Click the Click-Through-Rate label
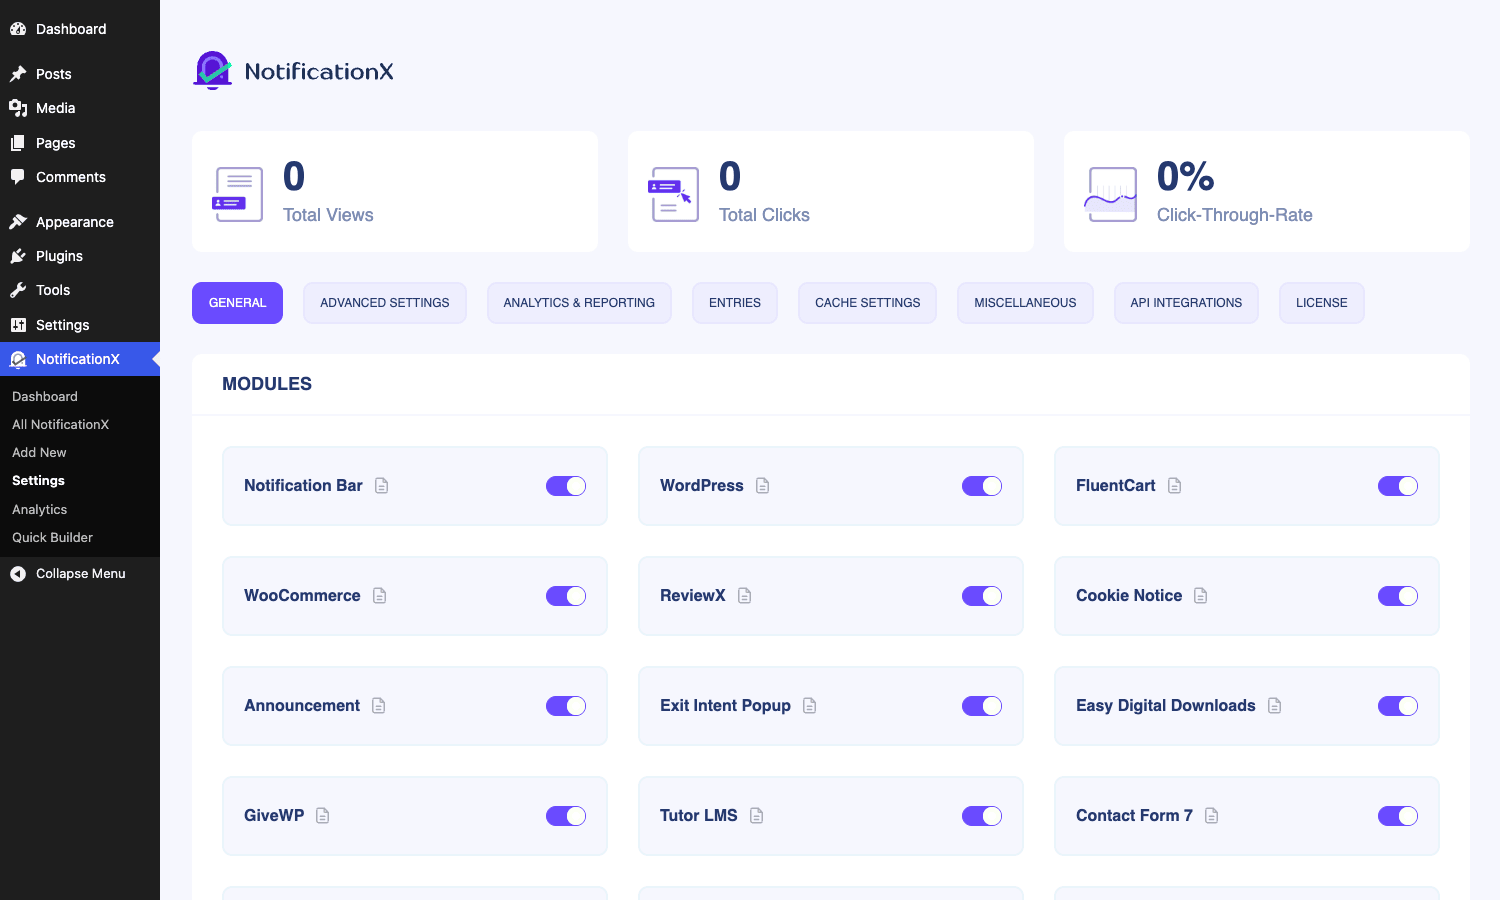1500x900 pixels. (x=1234, y=215)
